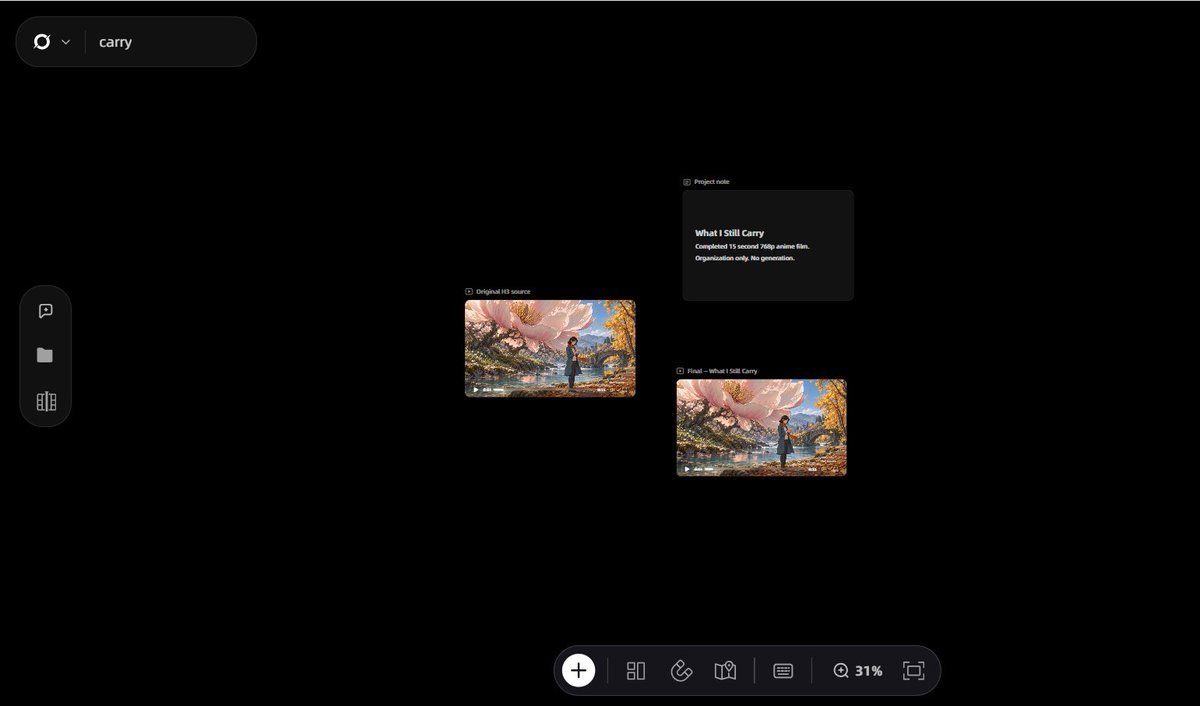Image resolution: width=1200 pixels, height=706 pixels.
Task: Click the note heading 'What I Still Carry'
Action: coord(729,233)
